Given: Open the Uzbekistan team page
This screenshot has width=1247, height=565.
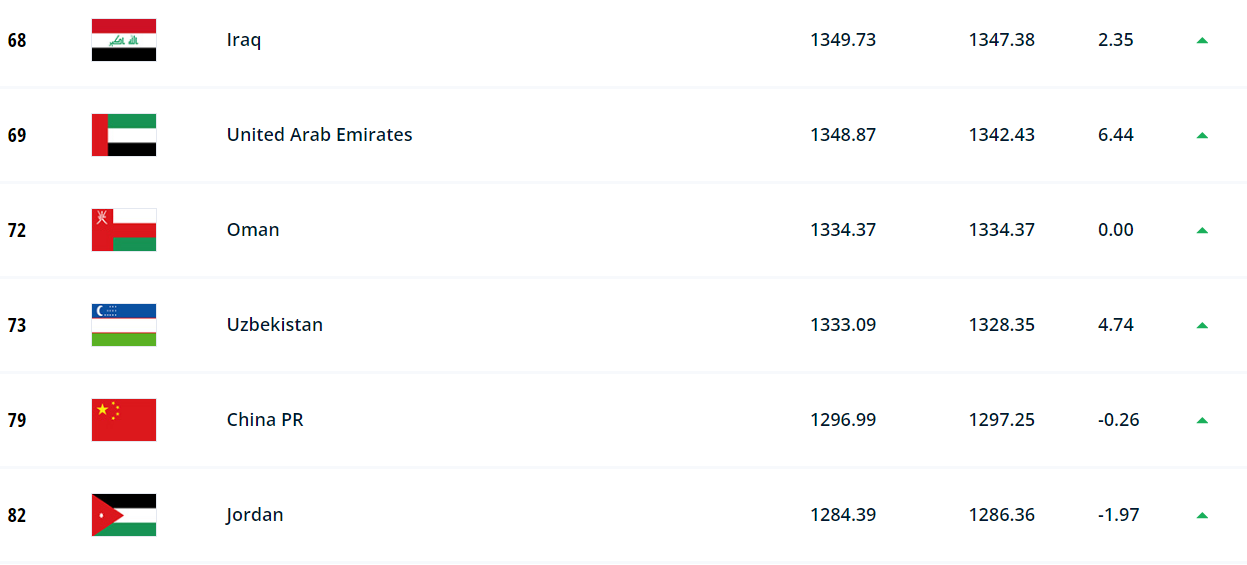Looking at the screenshot, I should point(275,325).
